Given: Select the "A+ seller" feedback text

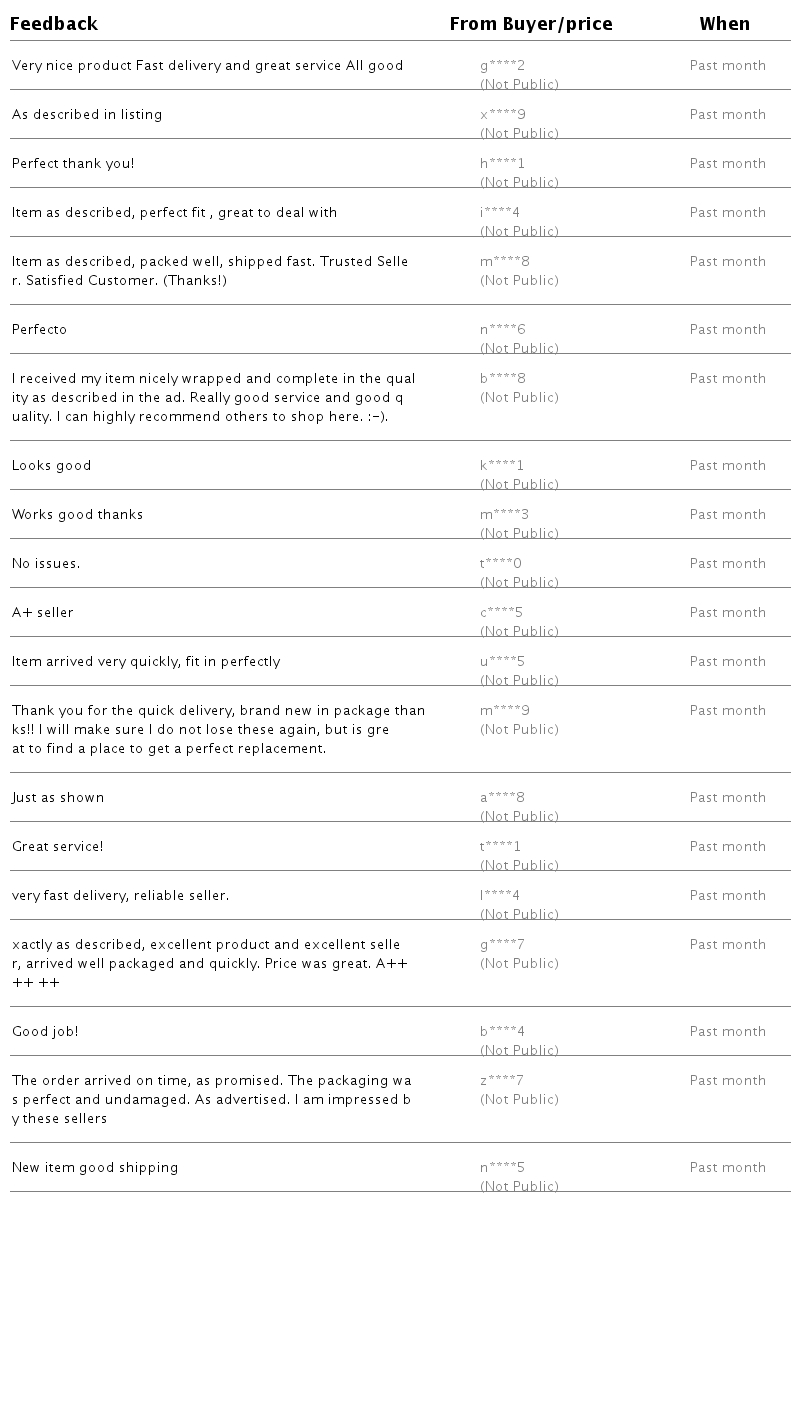Looking at the screenshot, I should point(43,613).
